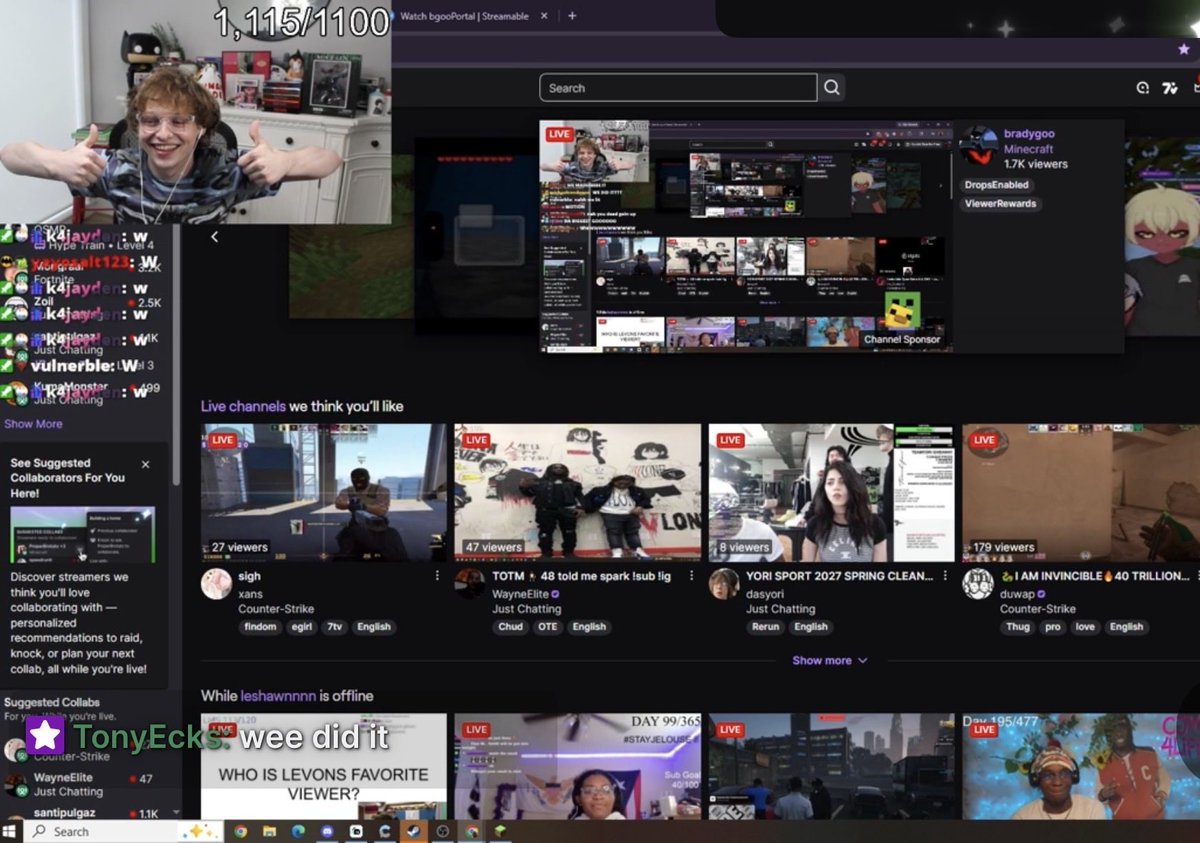The image size is (1200, 843).
Task: Select the Chud tag
Action: 511,627
